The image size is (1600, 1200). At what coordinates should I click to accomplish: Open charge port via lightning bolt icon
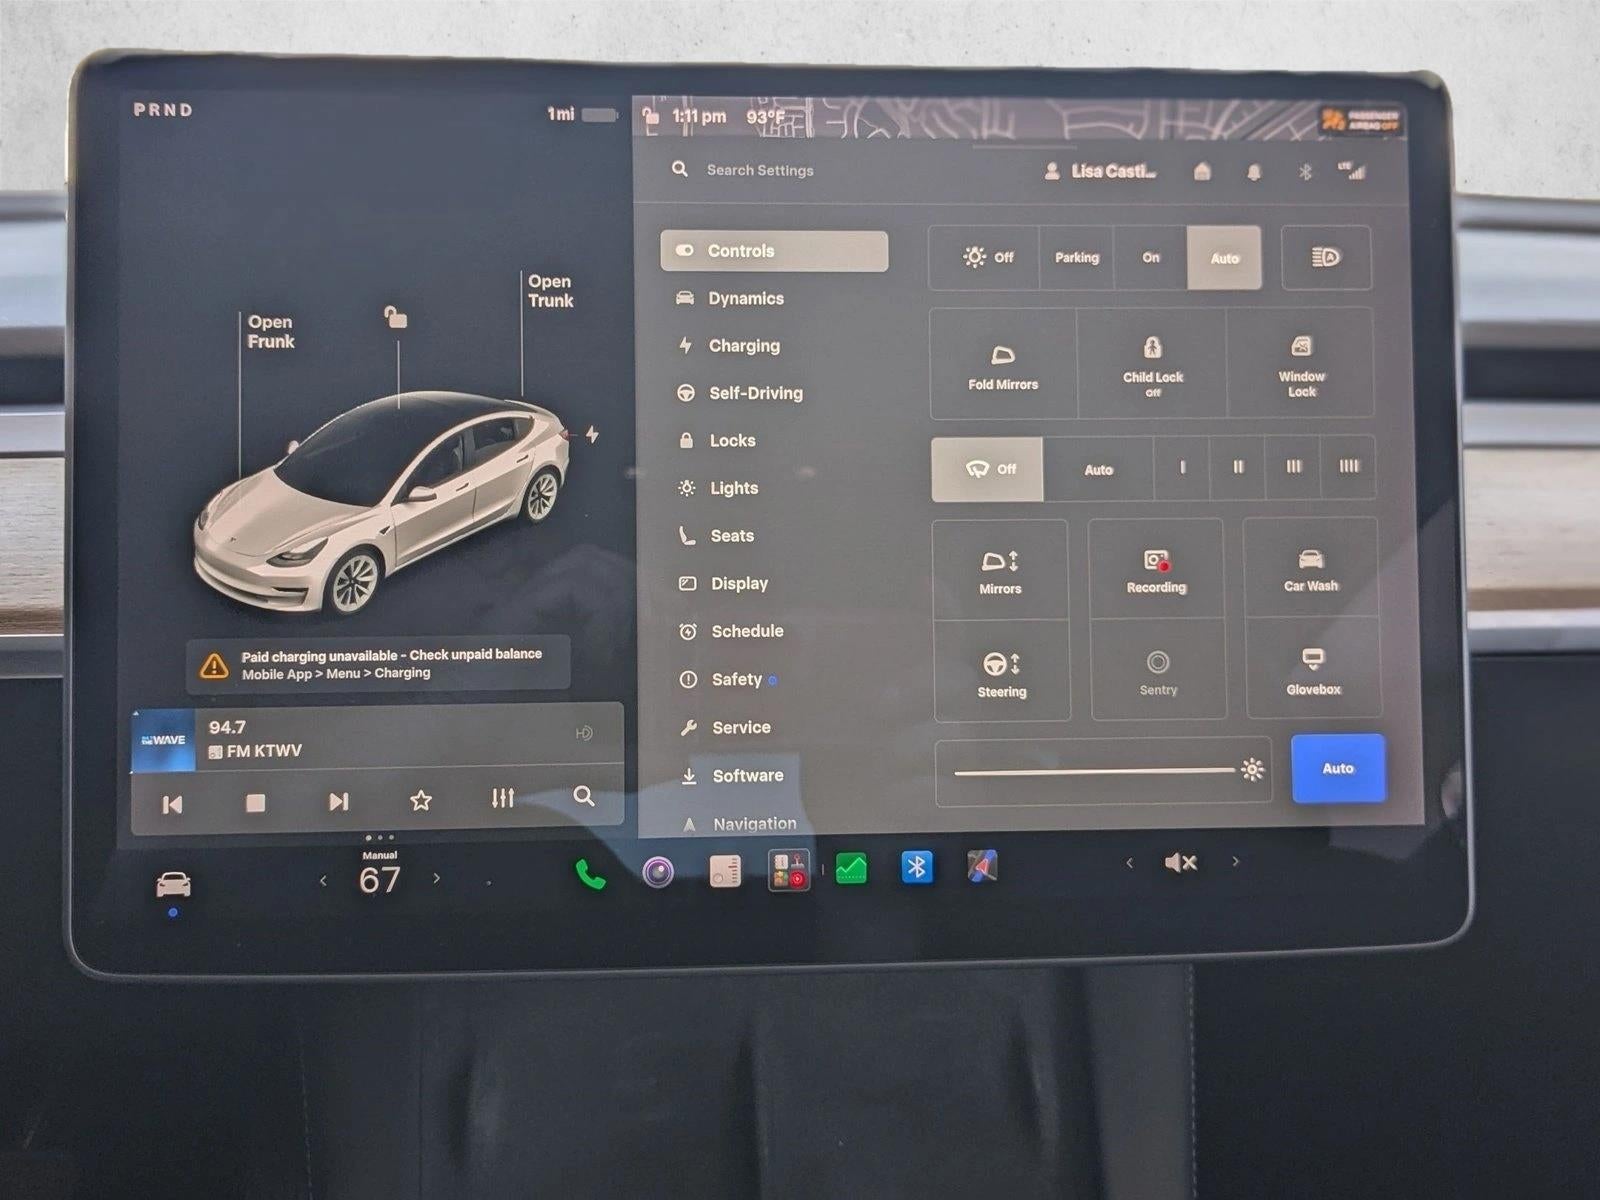pos(593,434)
